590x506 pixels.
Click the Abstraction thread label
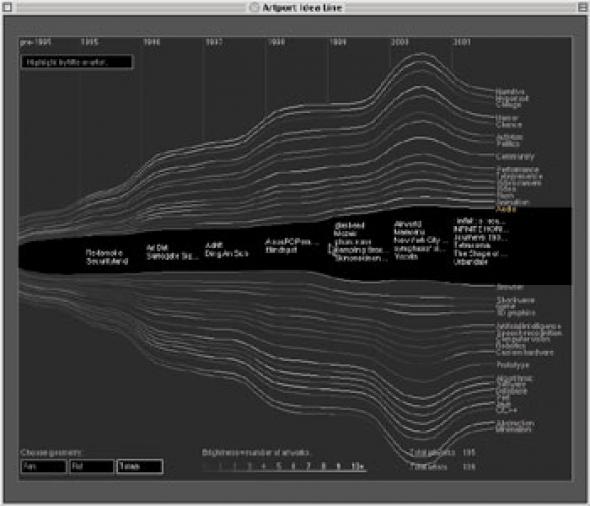[515, 423]
